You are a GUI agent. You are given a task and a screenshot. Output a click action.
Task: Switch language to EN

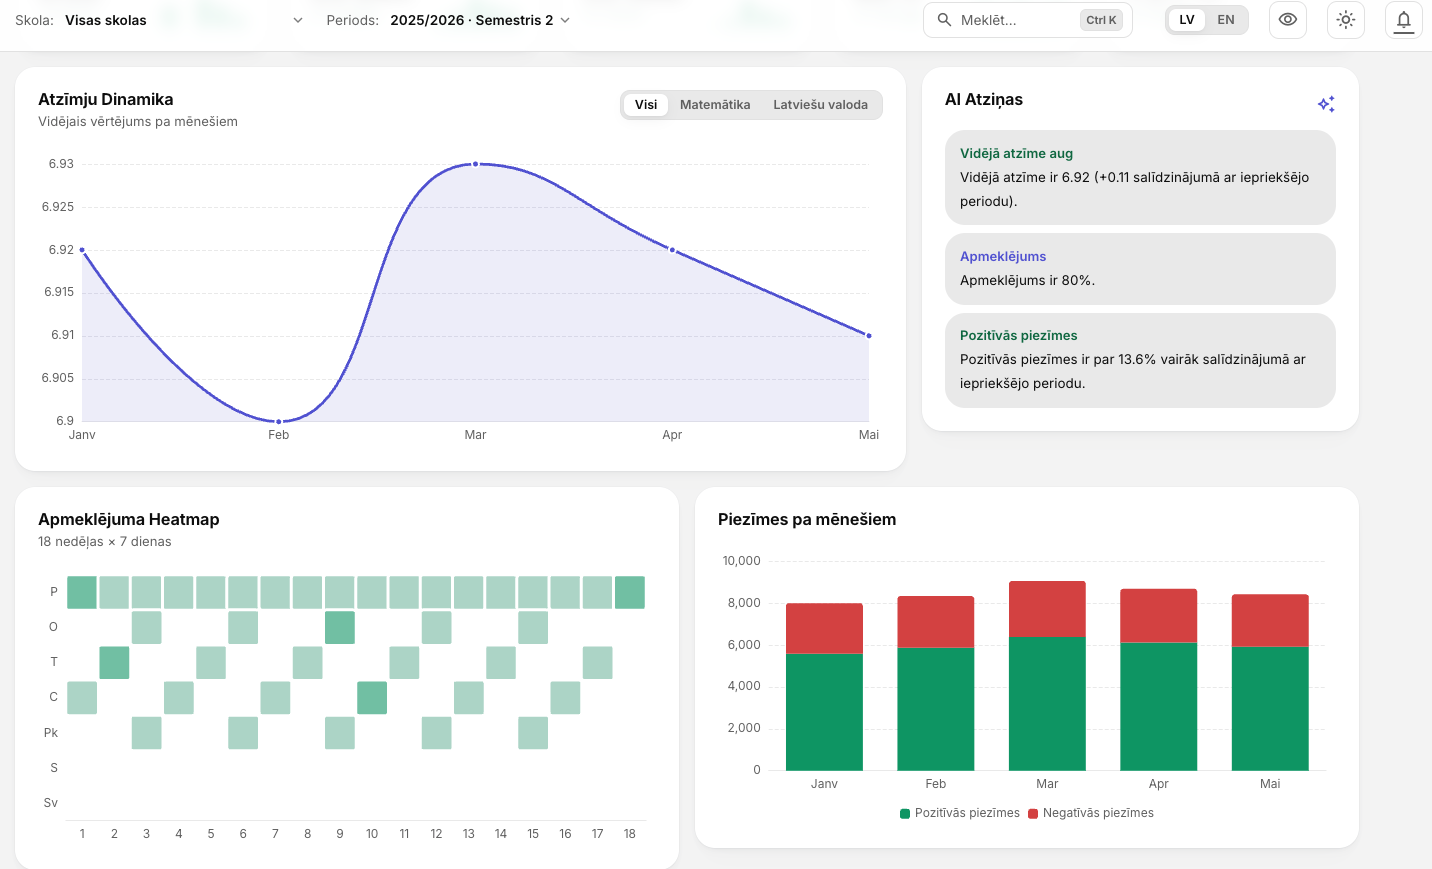(x=1226, y=20)
